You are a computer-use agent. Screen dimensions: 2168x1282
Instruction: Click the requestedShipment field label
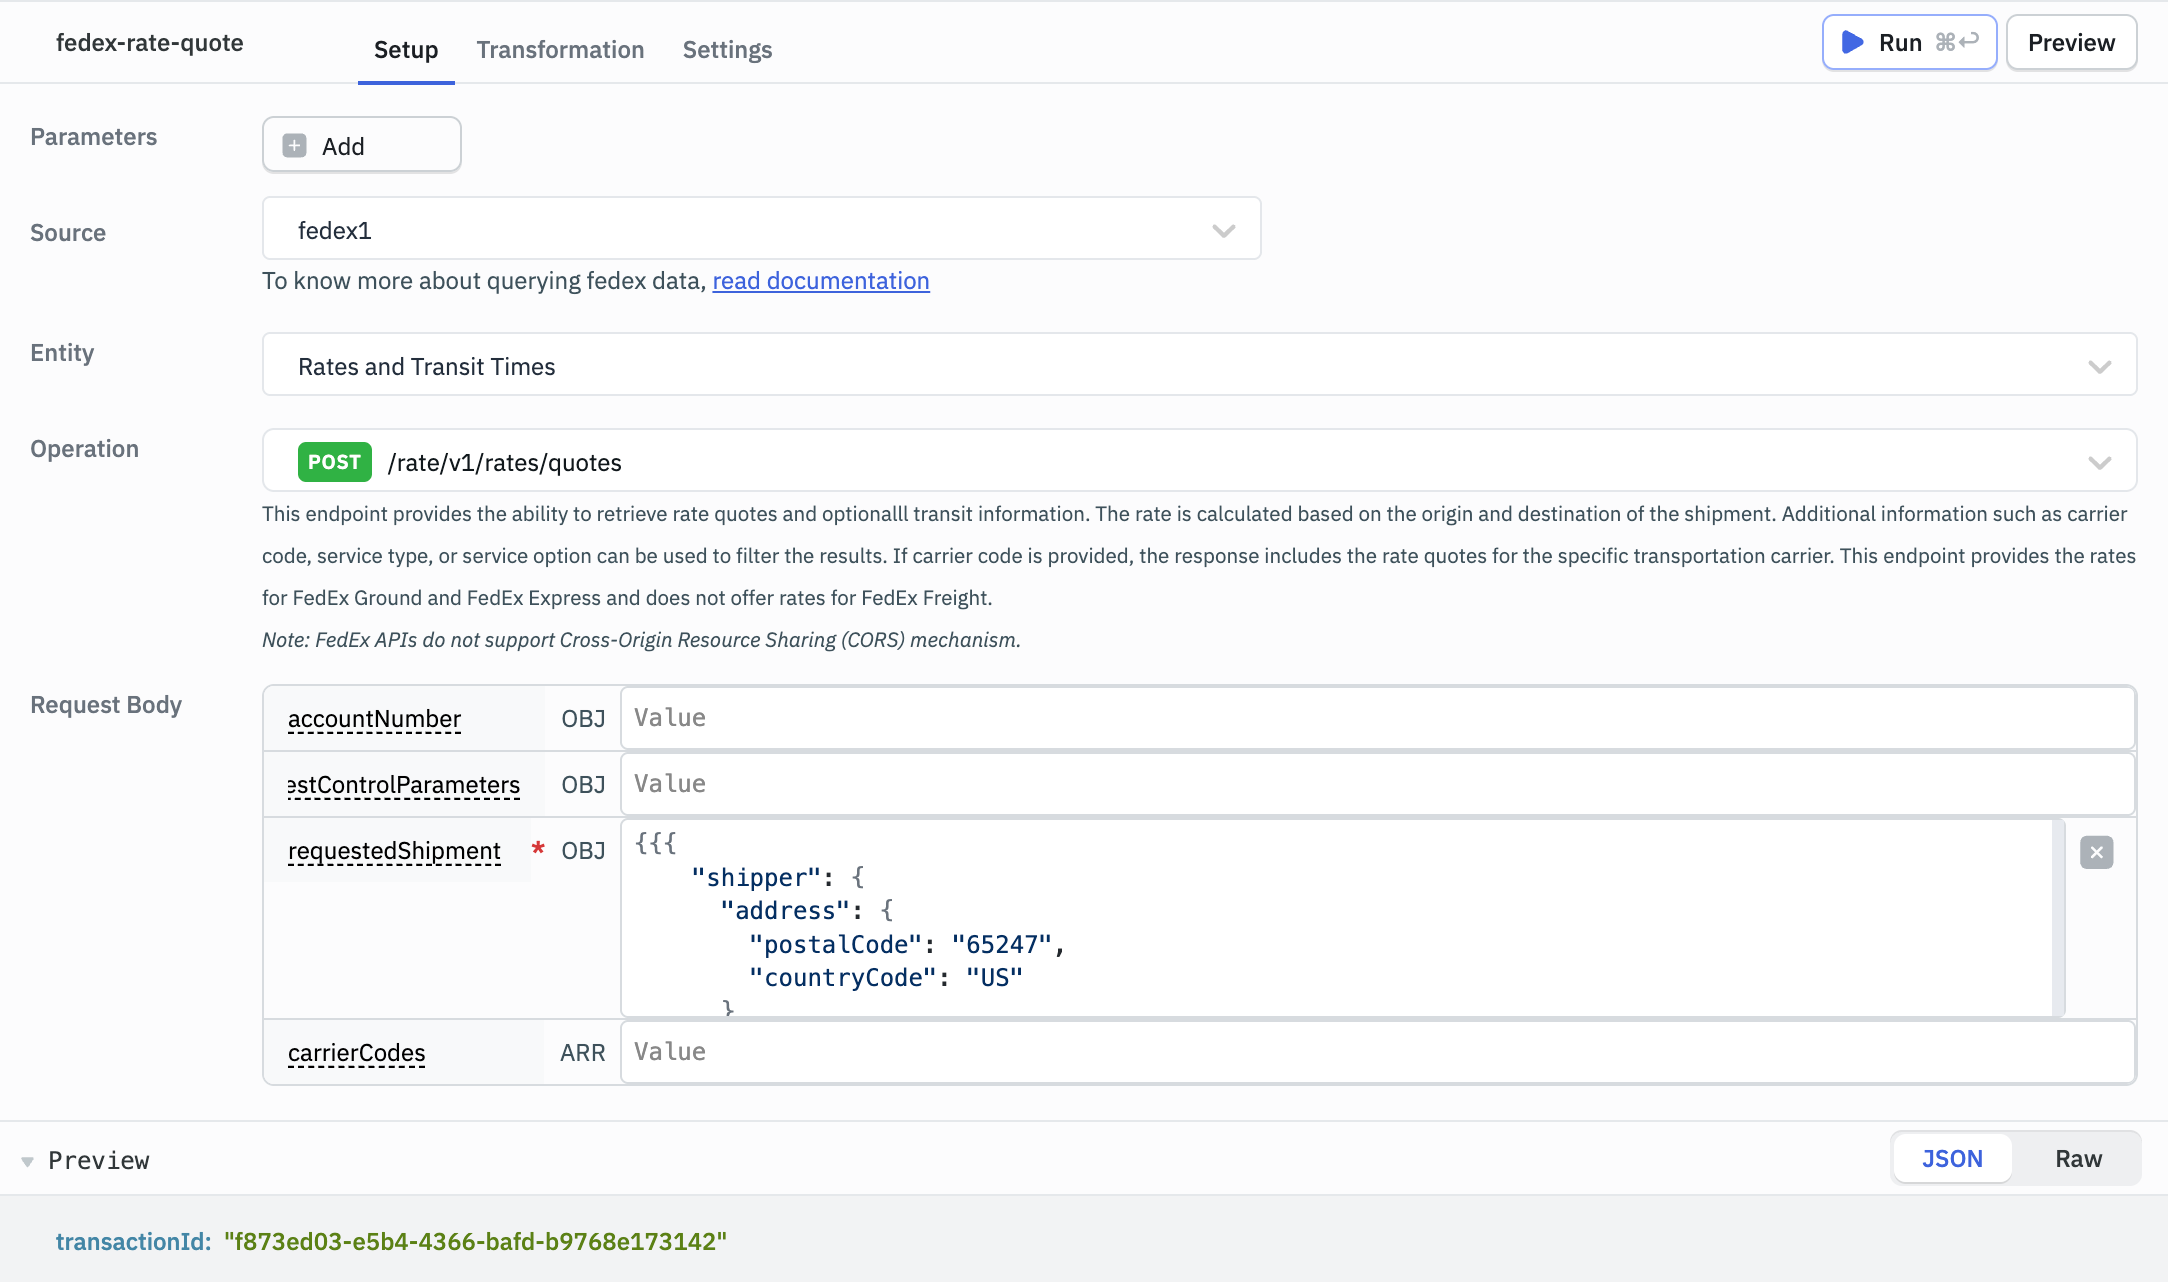coord(394,850)
